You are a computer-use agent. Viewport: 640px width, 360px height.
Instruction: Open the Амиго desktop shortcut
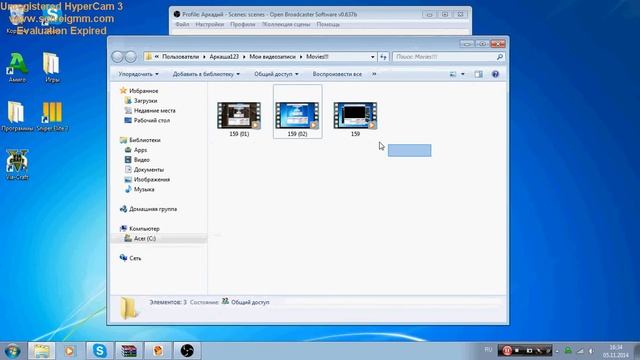coord(17,68)
